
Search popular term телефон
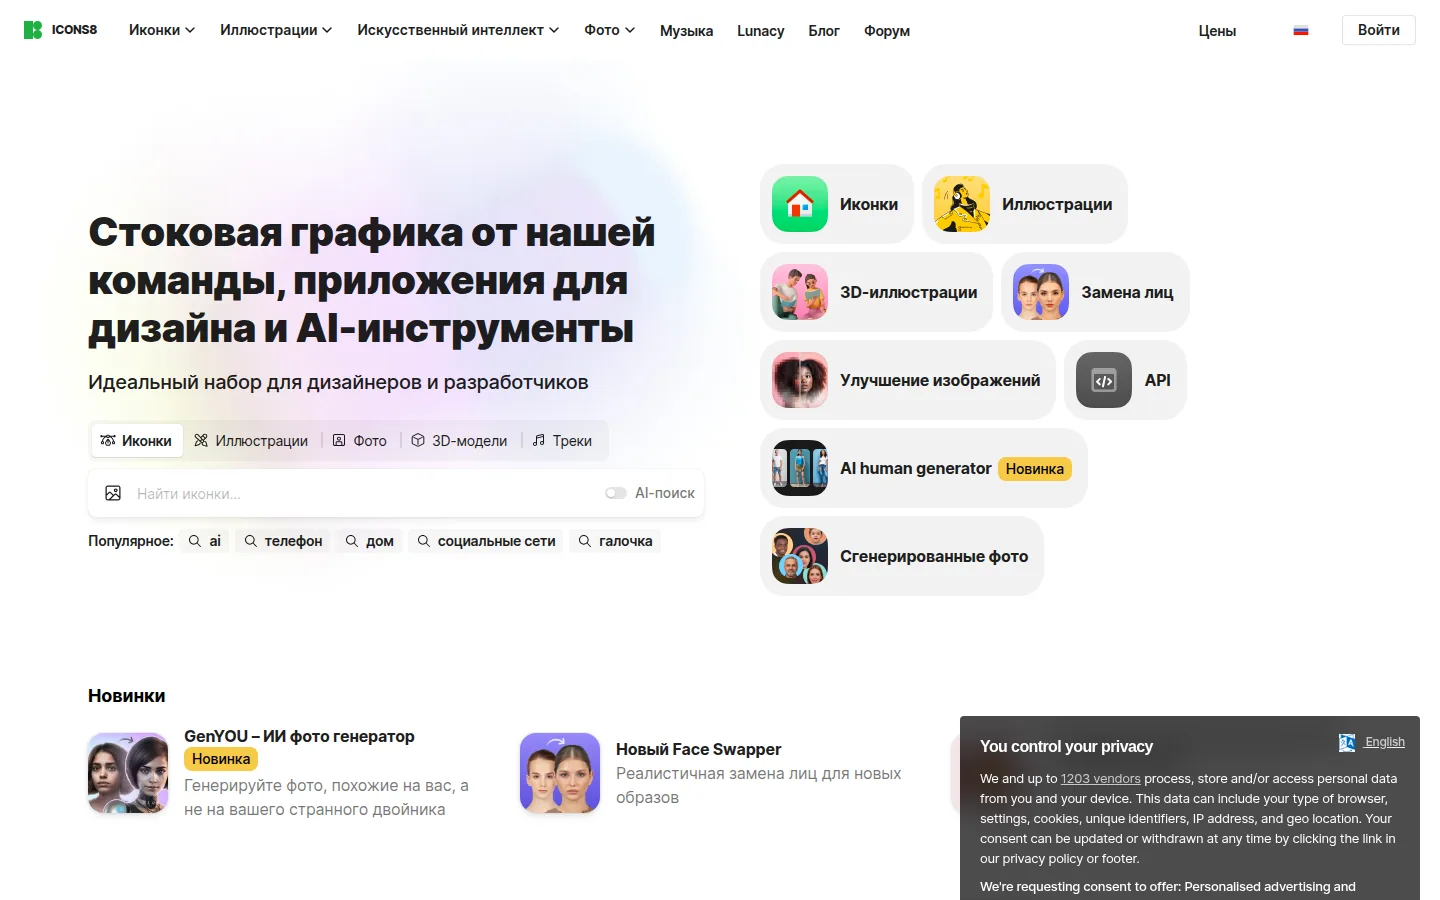pos(283,541)
